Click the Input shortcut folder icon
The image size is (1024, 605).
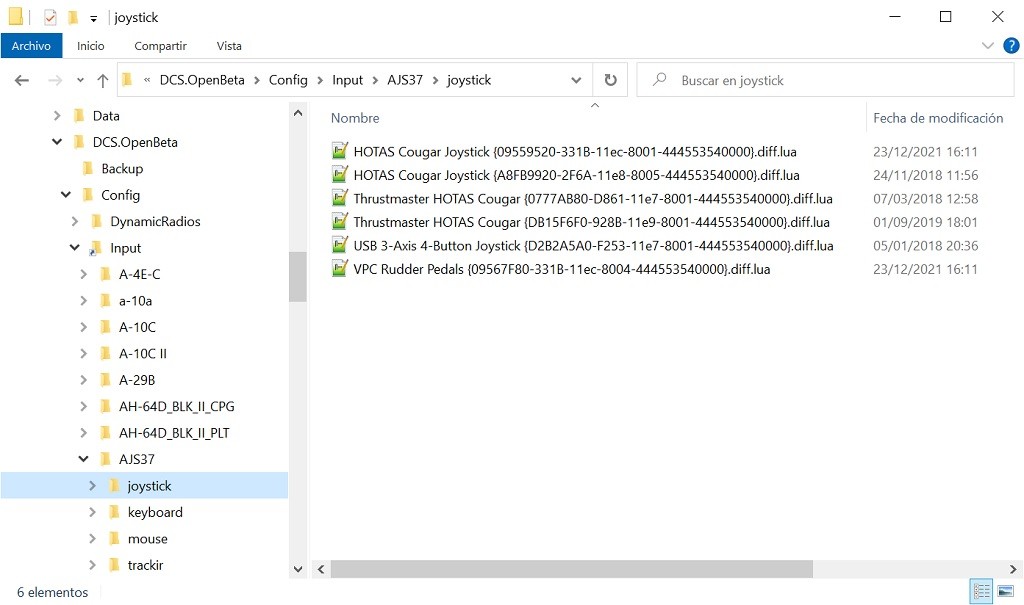pos(96,248)
